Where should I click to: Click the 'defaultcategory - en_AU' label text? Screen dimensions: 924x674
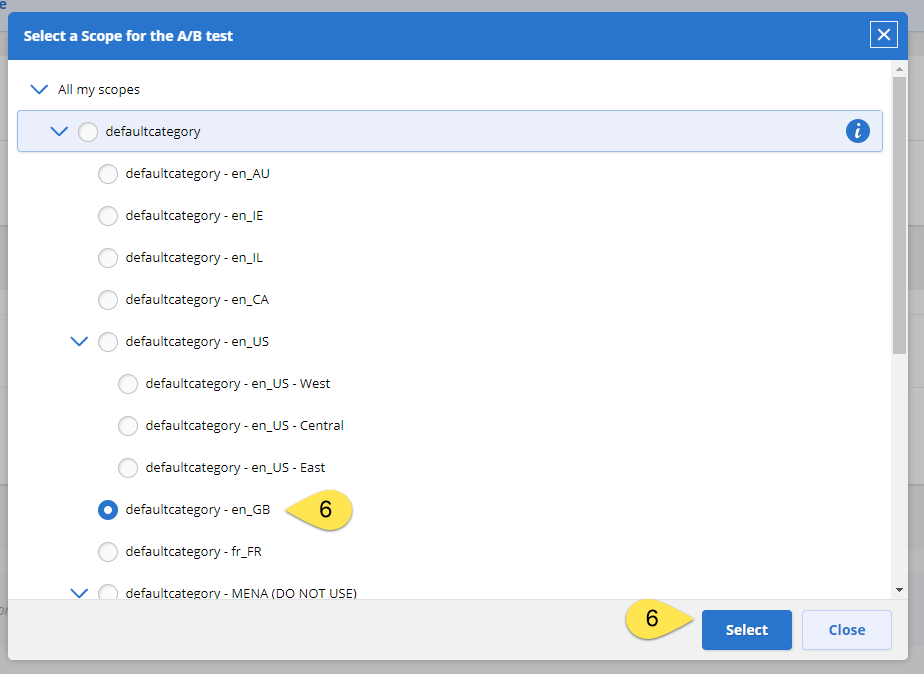click(198, 174)
